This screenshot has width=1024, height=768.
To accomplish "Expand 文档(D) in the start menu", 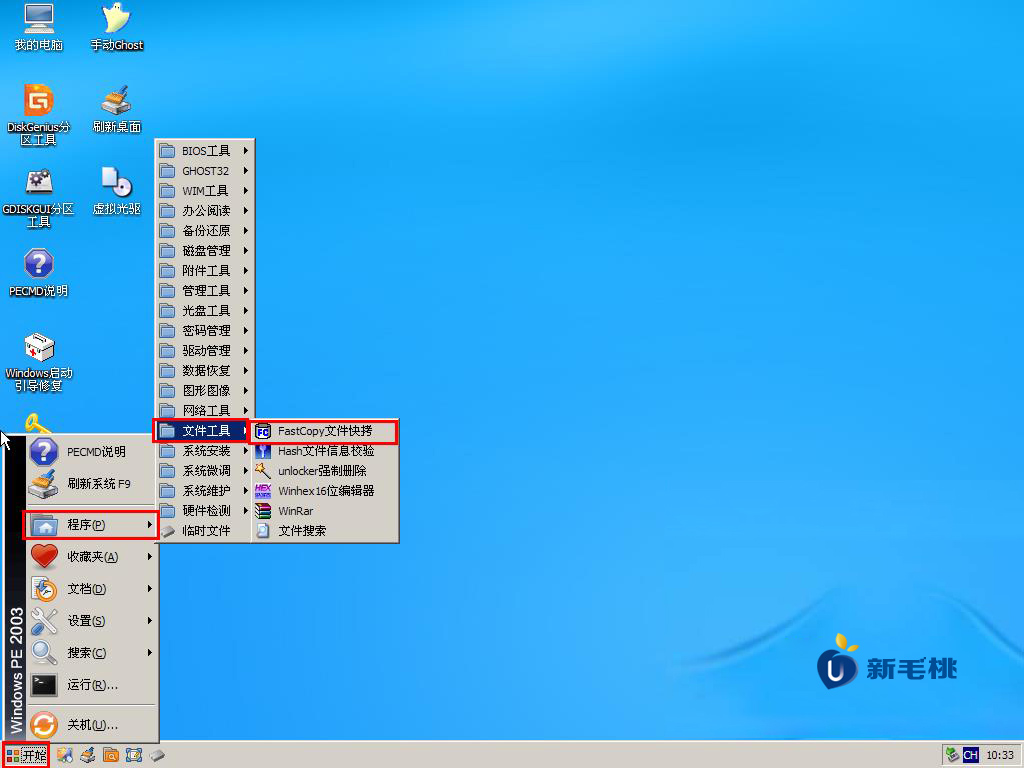I will tap(91, 589).
